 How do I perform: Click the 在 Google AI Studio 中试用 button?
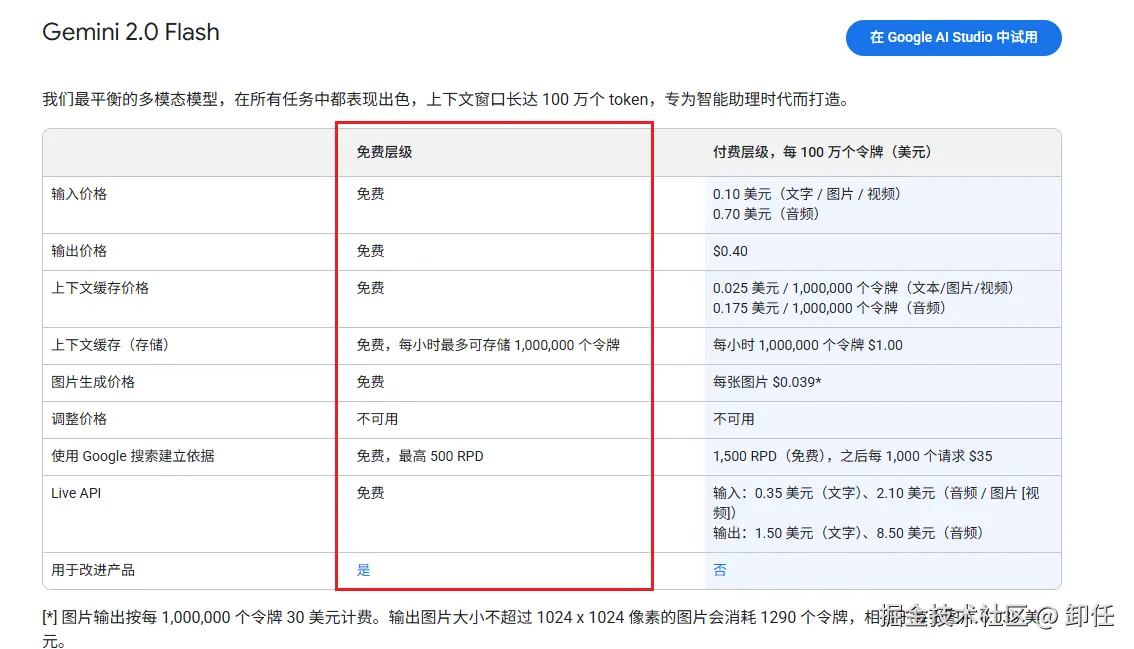pyautogui.click(x=953, y=38)
